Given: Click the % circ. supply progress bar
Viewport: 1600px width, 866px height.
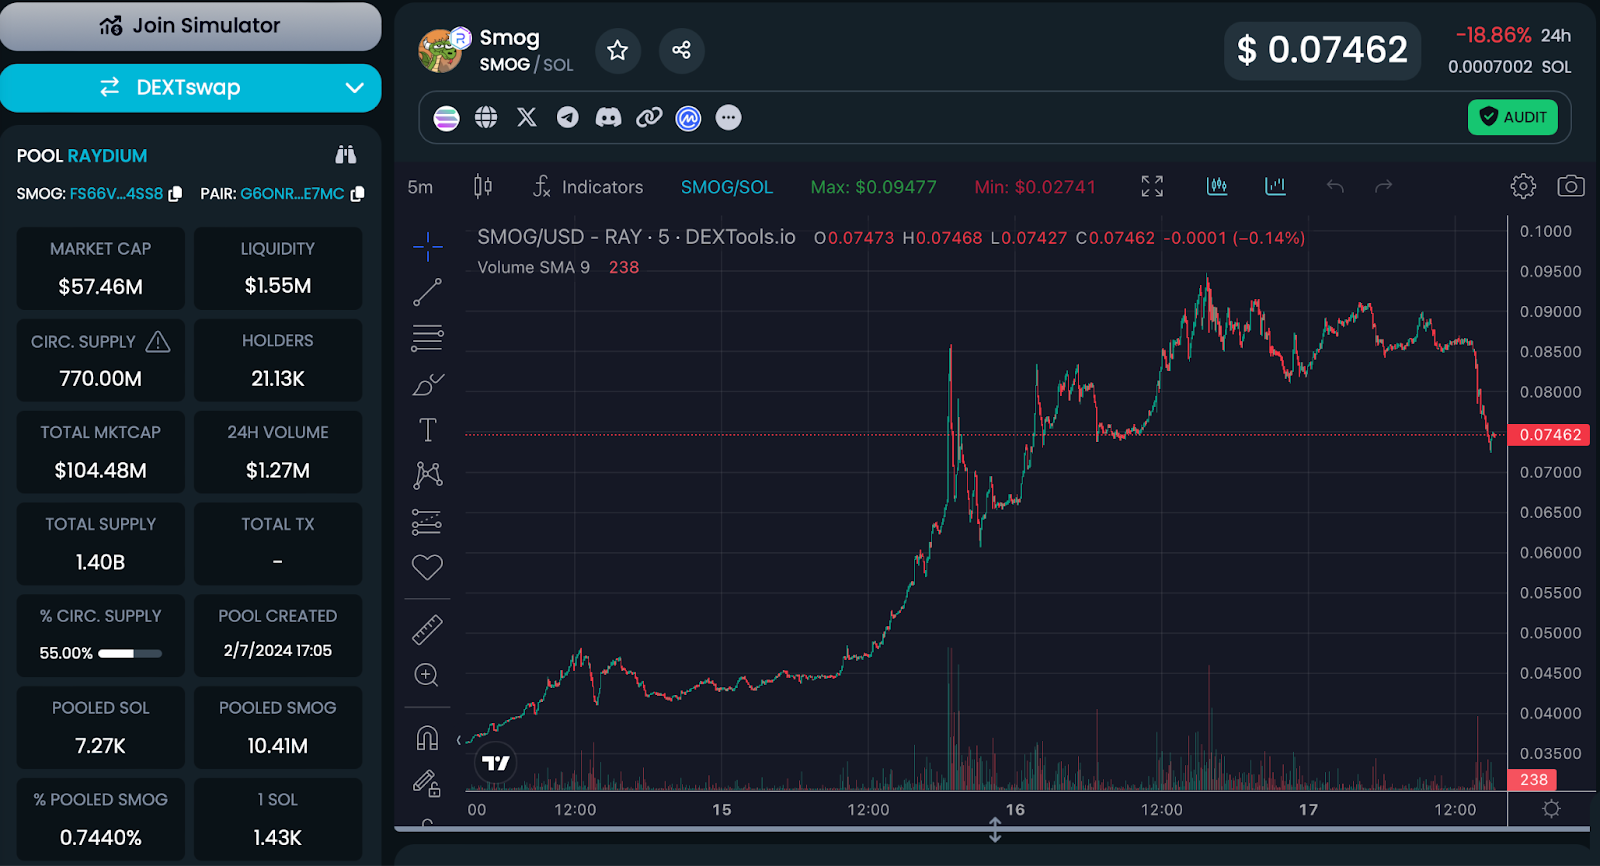Looking at the screenshot, I should (130, 654).
